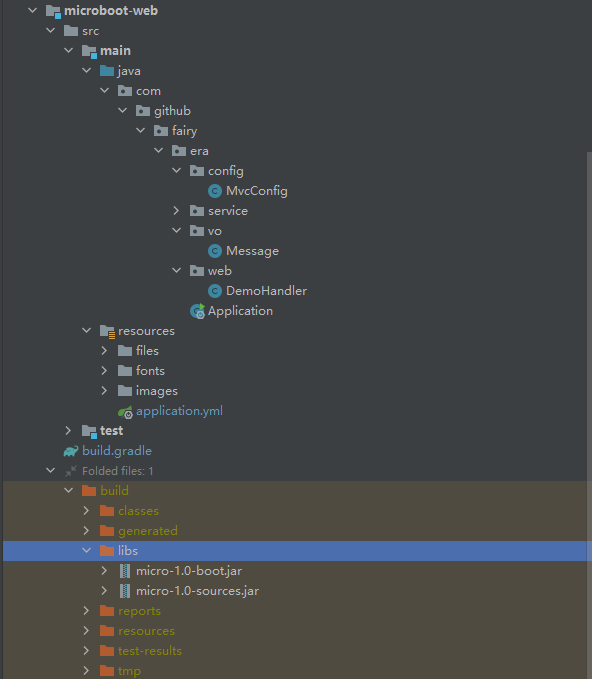Click the Folded files: 1 label
The width and height of the screenshot is (592, 679).
[118, 471]
